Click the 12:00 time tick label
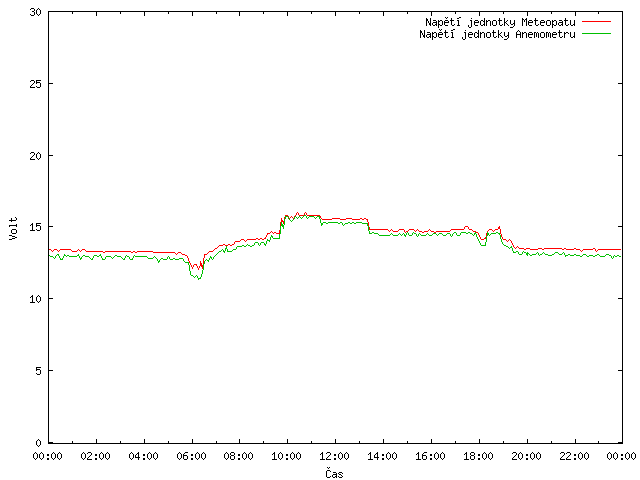The width and height of the screenshot is (640, 480). click(334, 456)
